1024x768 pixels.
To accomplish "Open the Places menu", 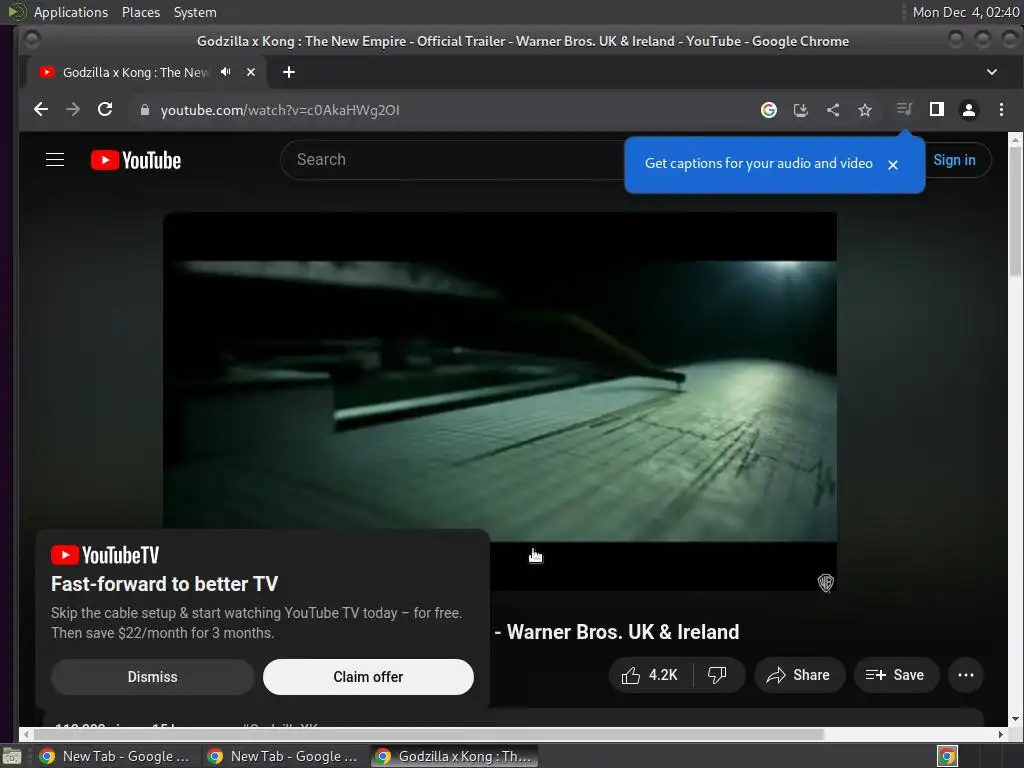I will 140,12.
